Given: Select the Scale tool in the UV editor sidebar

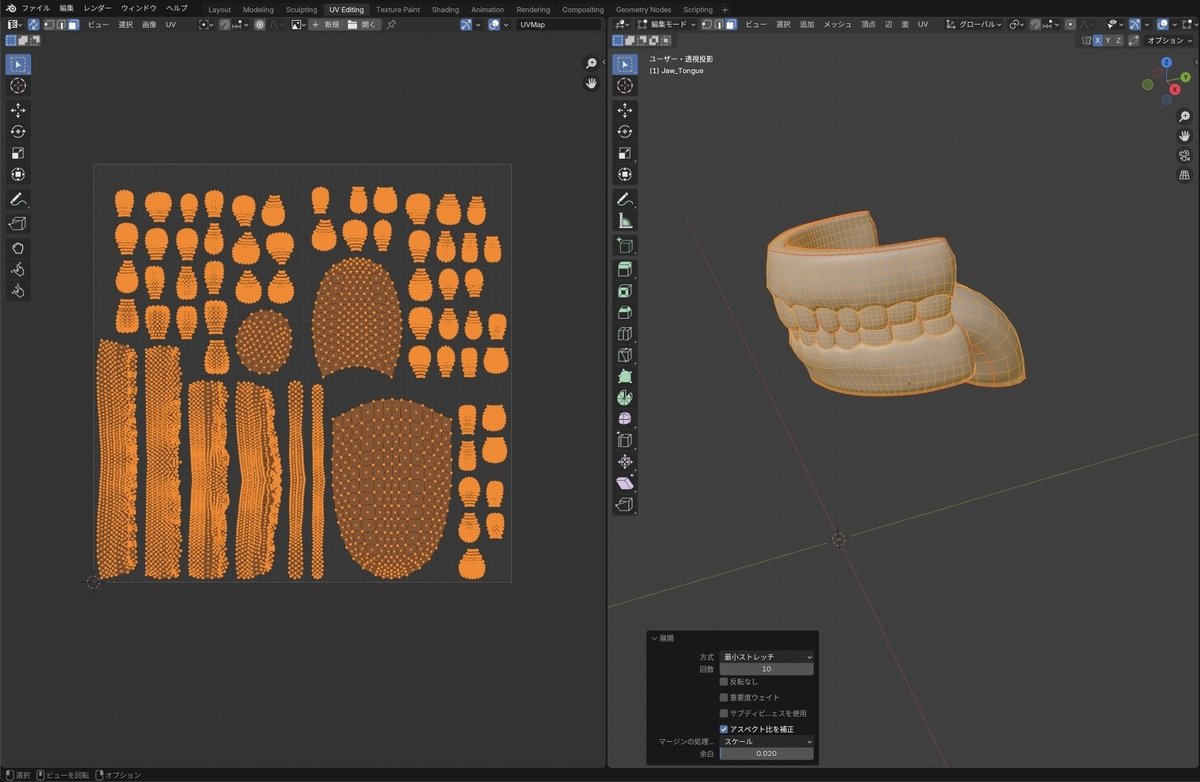Looking at the screenshot, I should (18, 153).
